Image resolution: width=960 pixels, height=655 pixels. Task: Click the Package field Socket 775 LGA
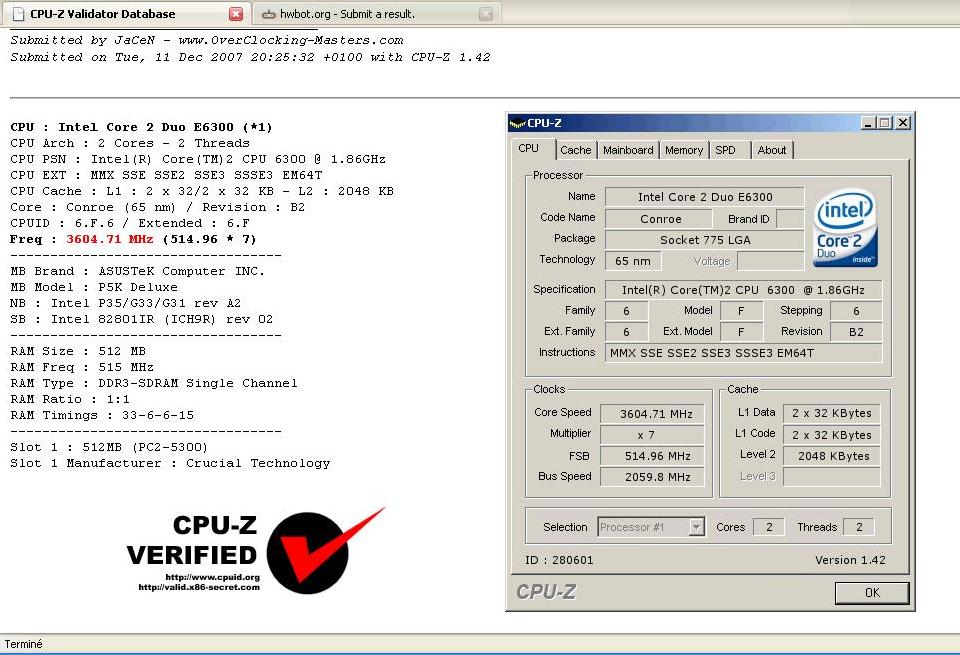pos(704,240)
